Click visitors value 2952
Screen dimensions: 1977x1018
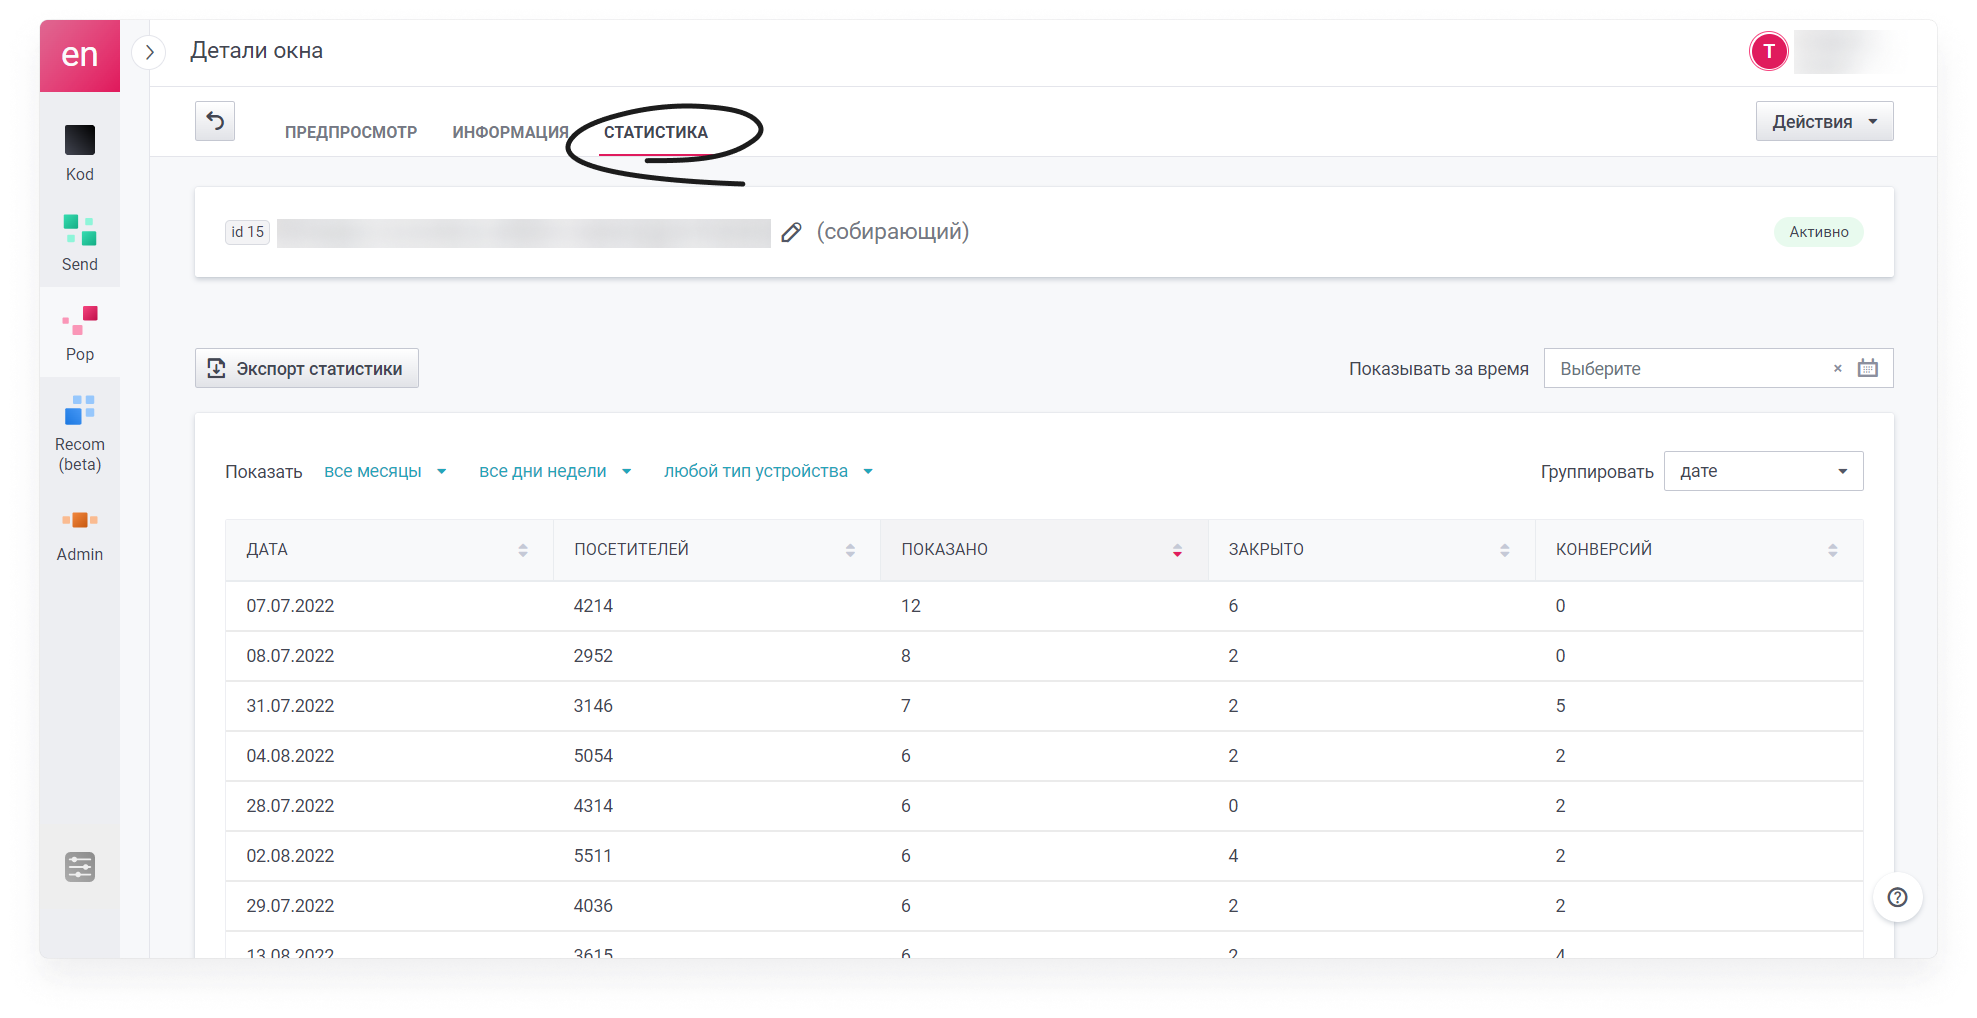(x=593, y=656)
